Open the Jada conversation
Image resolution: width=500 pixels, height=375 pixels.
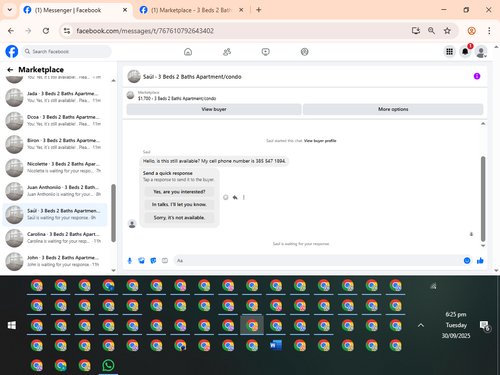(55, 97)
